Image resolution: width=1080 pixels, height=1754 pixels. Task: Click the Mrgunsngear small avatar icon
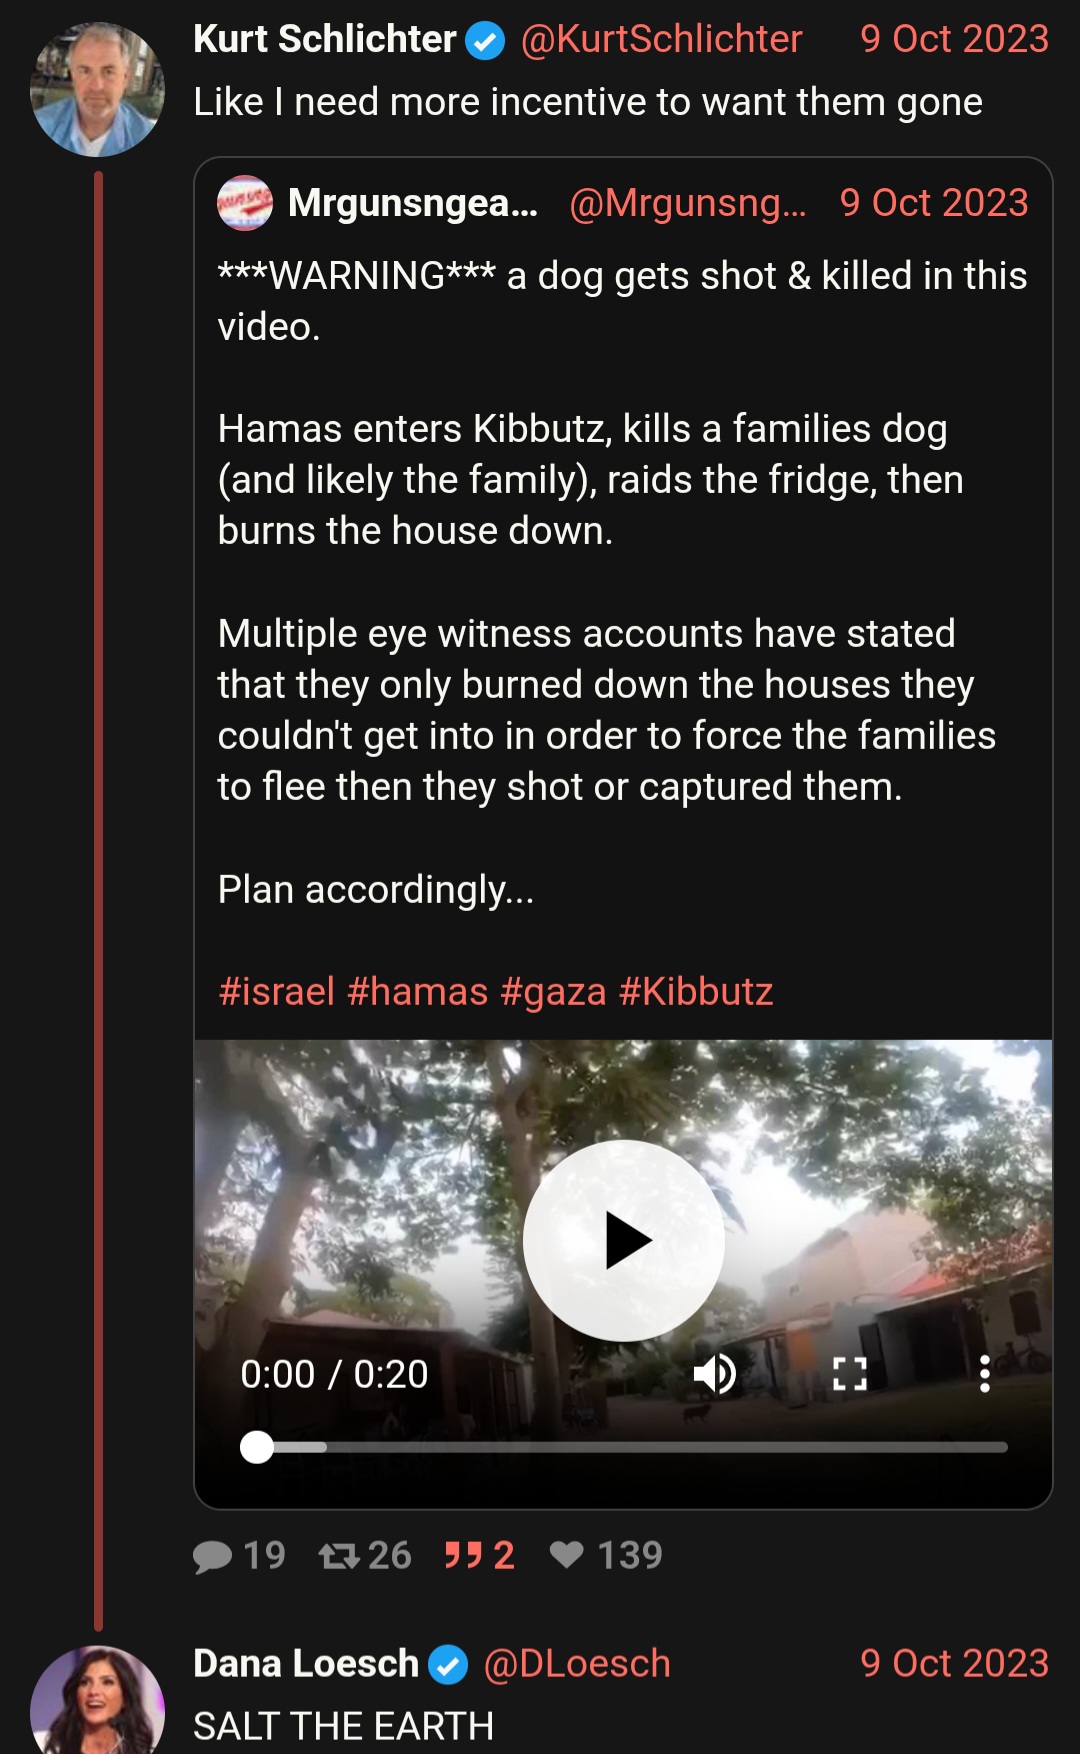coord(245,203)
